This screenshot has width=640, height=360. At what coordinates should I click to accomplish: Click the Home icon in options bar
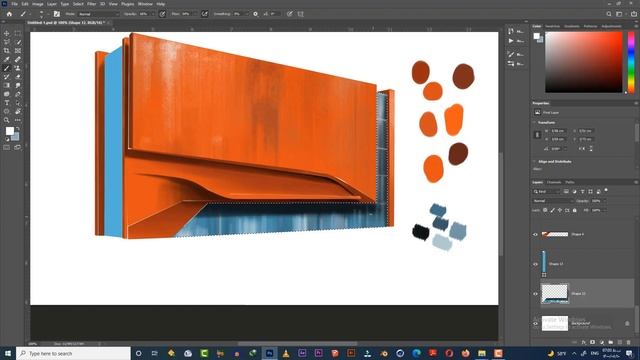[x=9, y=14]
